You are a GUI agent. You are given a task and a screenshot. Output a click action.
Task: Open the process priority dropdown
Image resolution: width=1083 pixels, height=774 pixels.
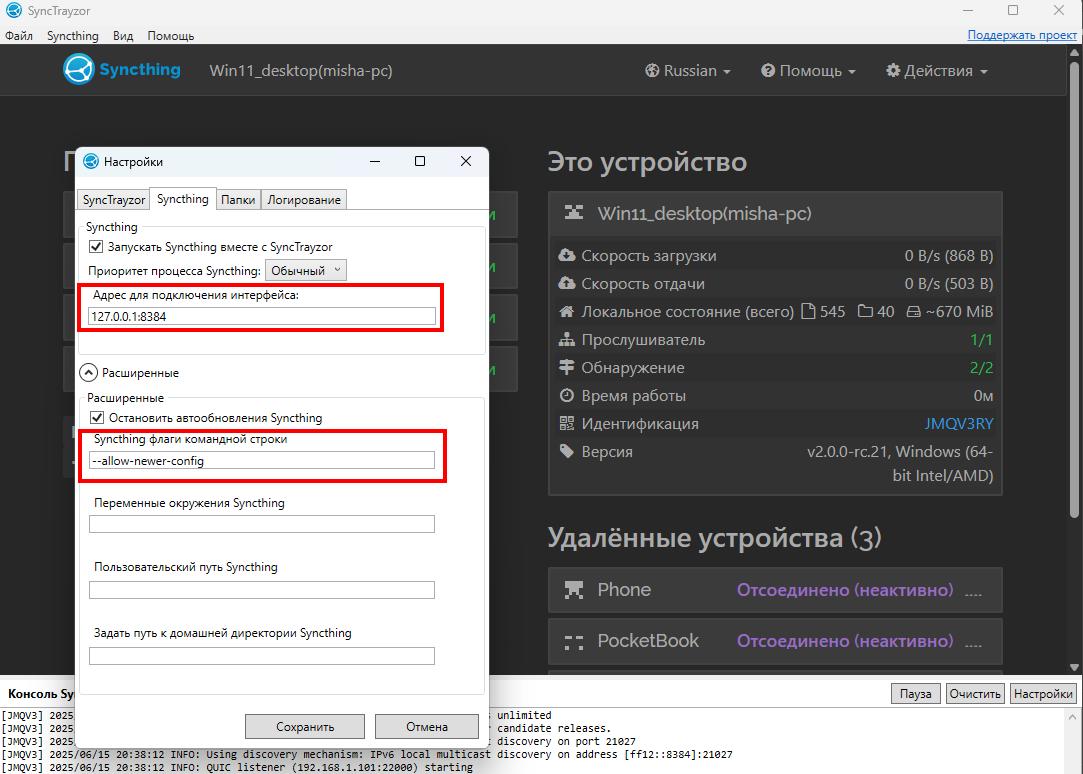(306, 270)
